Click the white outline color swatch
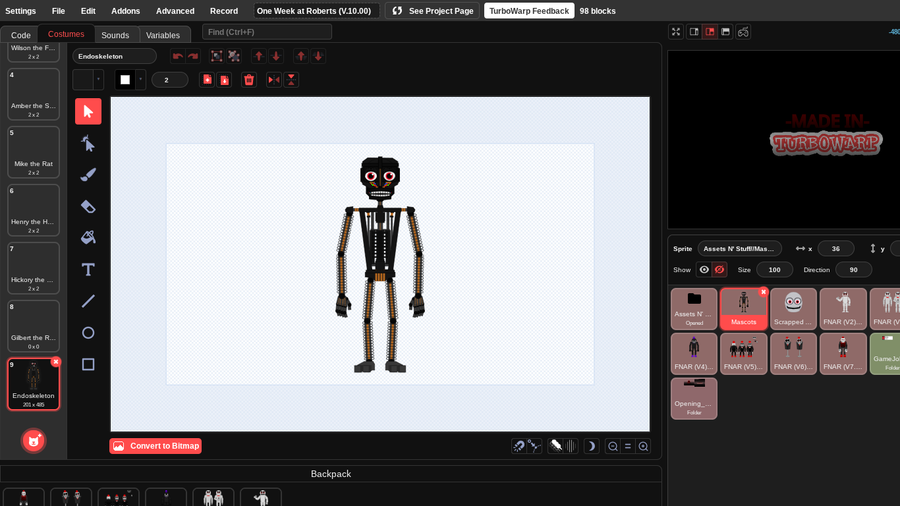 click(125, 80)
